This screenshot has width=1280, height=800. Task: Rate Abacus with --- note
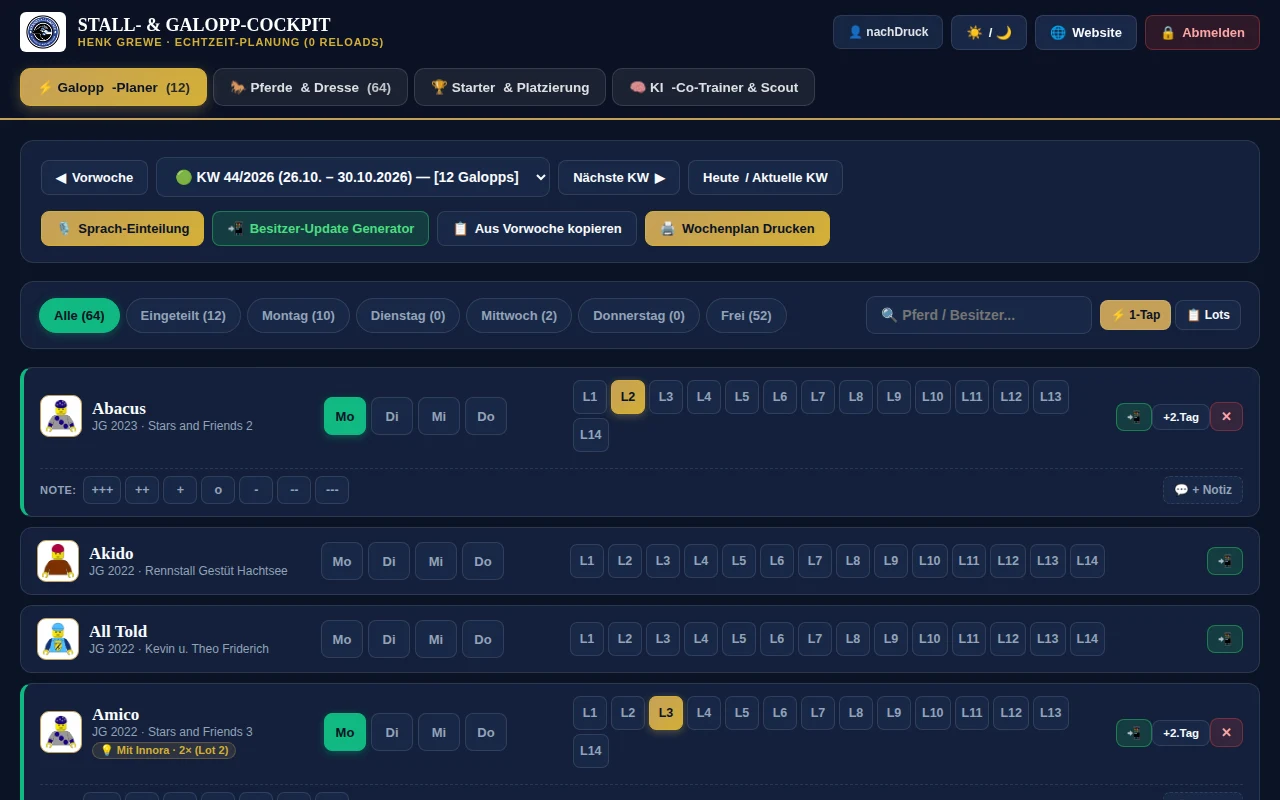332,490
